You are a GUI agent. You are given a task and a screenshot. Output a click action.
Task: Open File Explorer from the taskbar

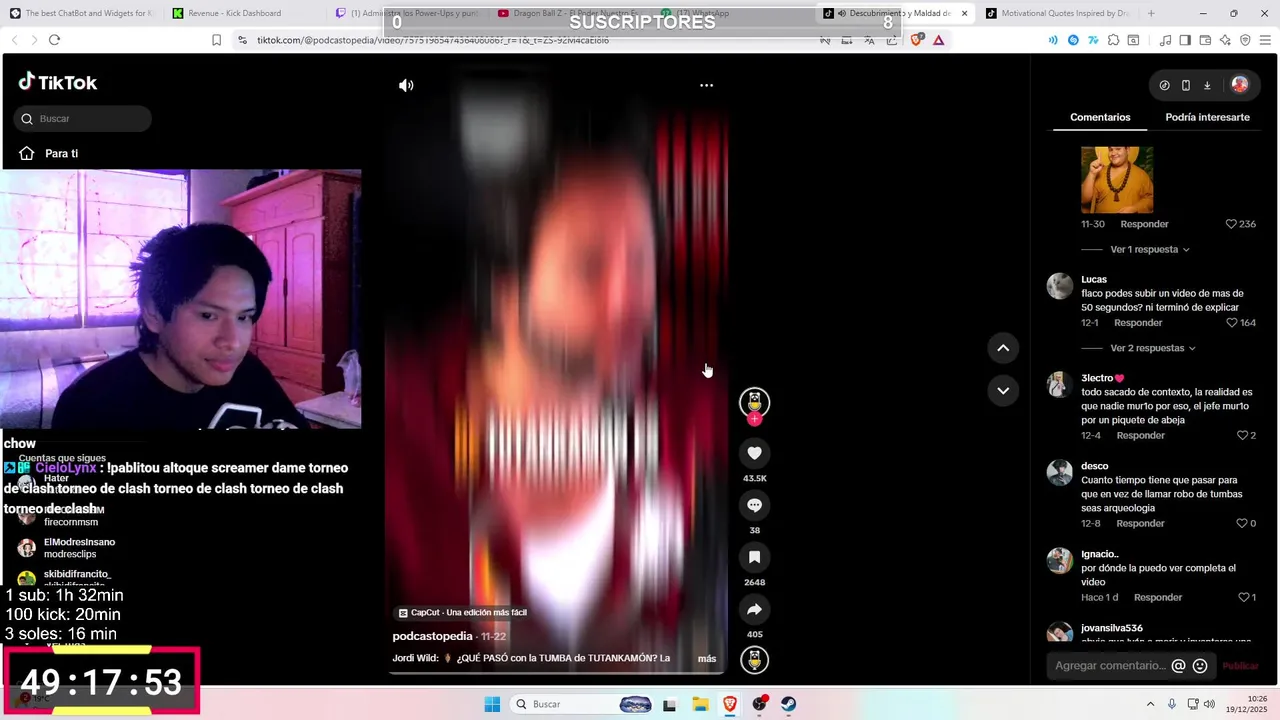click(700, 704)
